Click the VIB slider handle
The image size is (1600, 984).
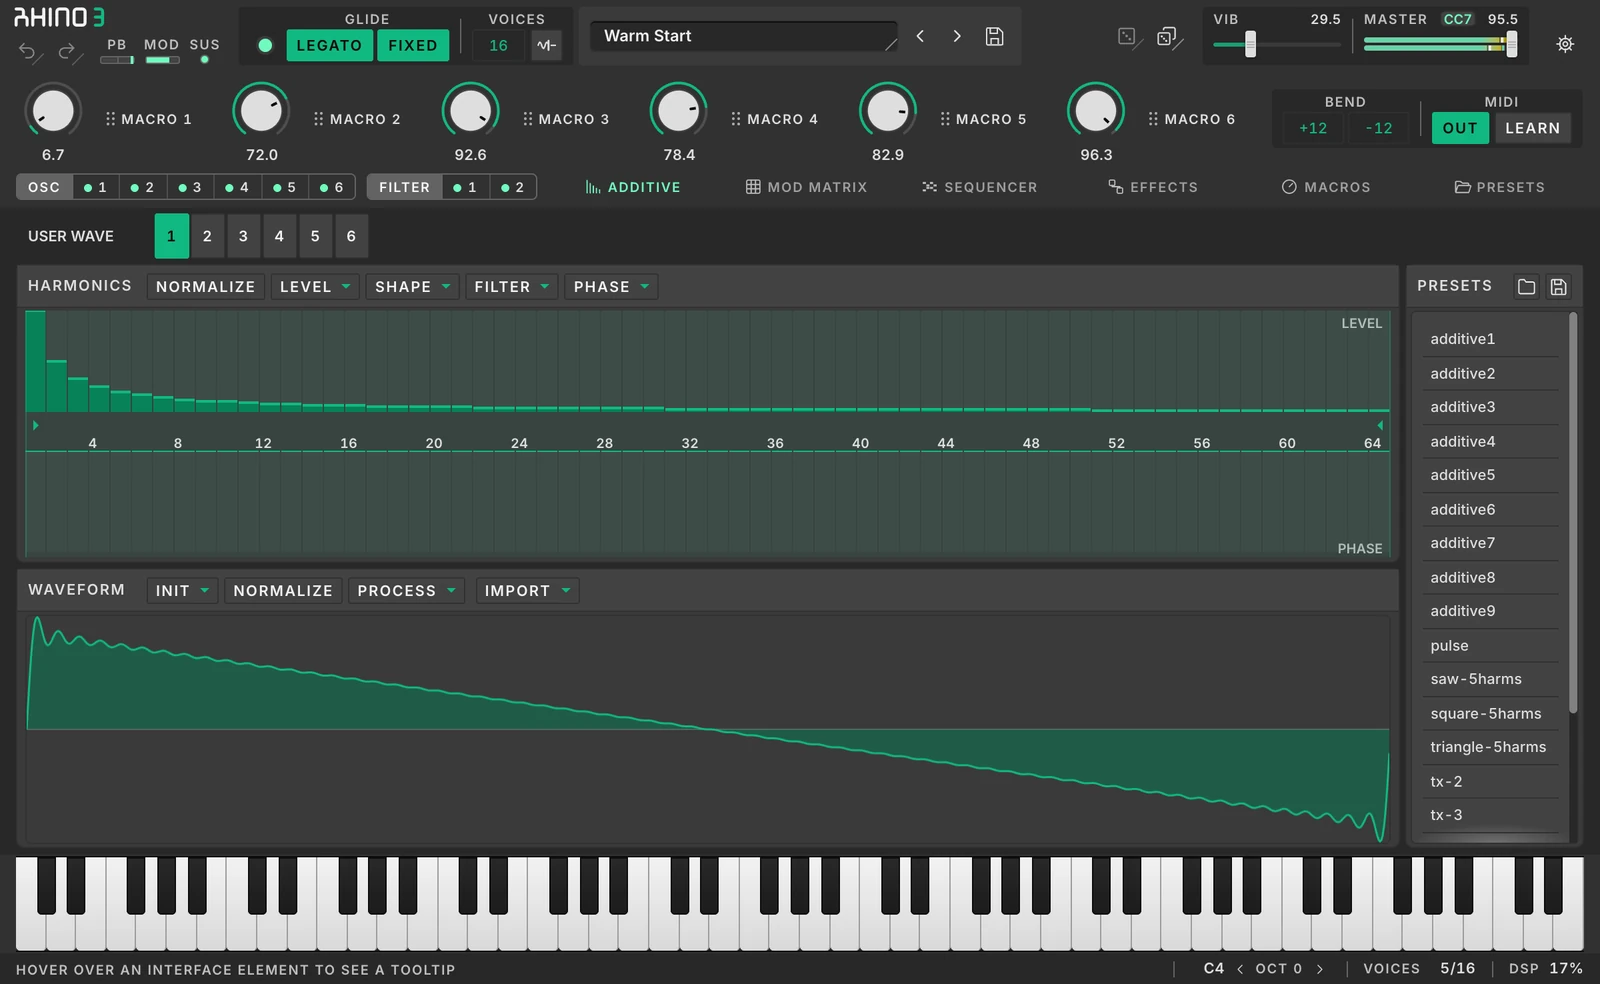pyautogui.click(x=1250, y=44)
